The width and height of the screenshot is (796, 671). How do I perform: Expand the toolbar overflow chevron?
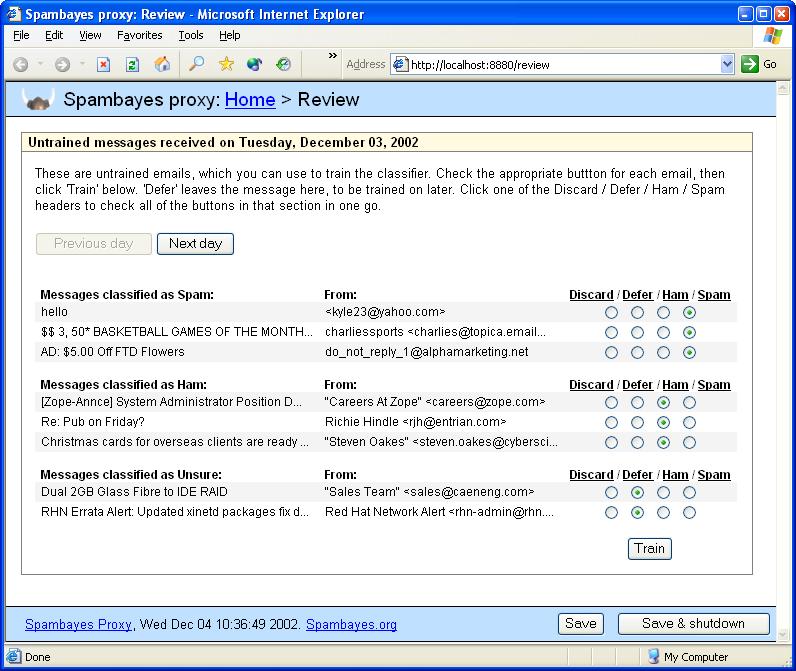[x=333, y=57]
